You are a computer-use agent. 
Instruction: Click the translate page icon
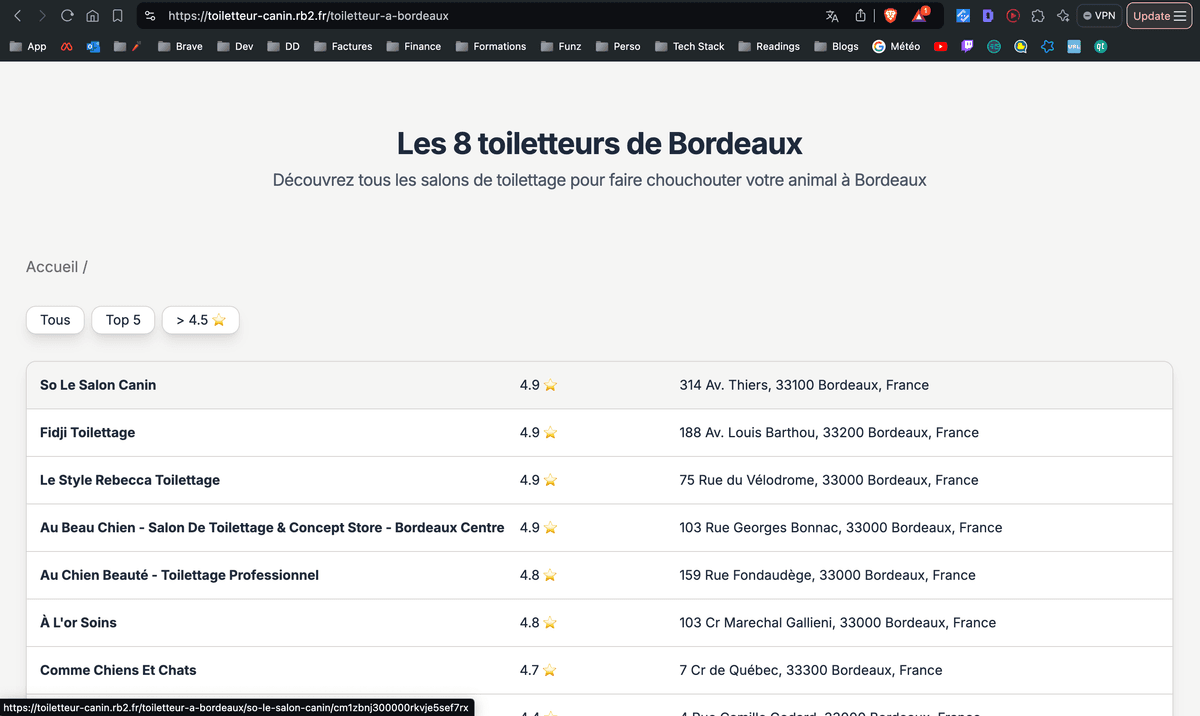[x=832, y=16]
